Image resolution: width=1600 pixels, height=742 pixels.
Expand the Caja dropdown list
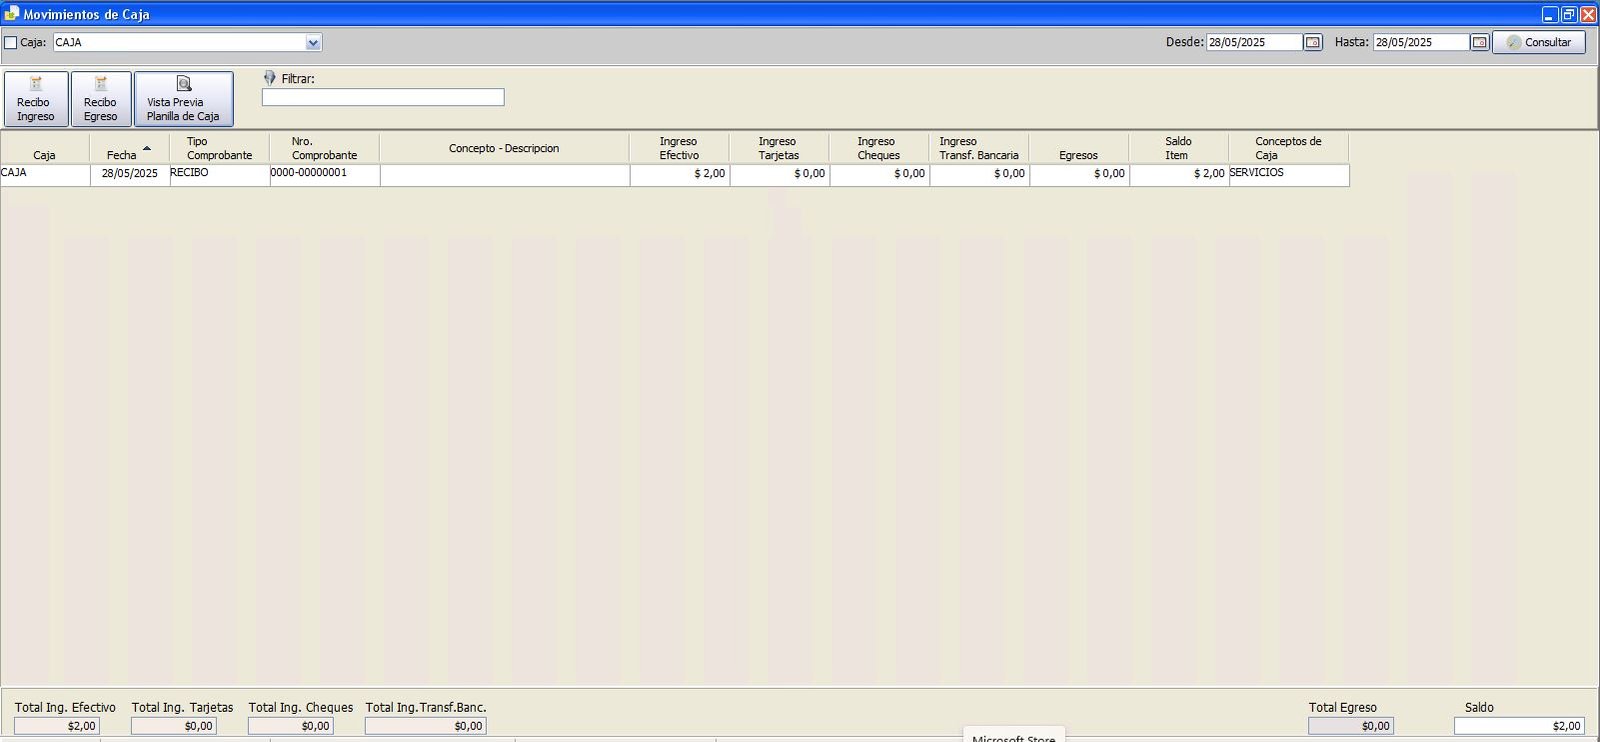pyautogui.click(x=313, y=43)
